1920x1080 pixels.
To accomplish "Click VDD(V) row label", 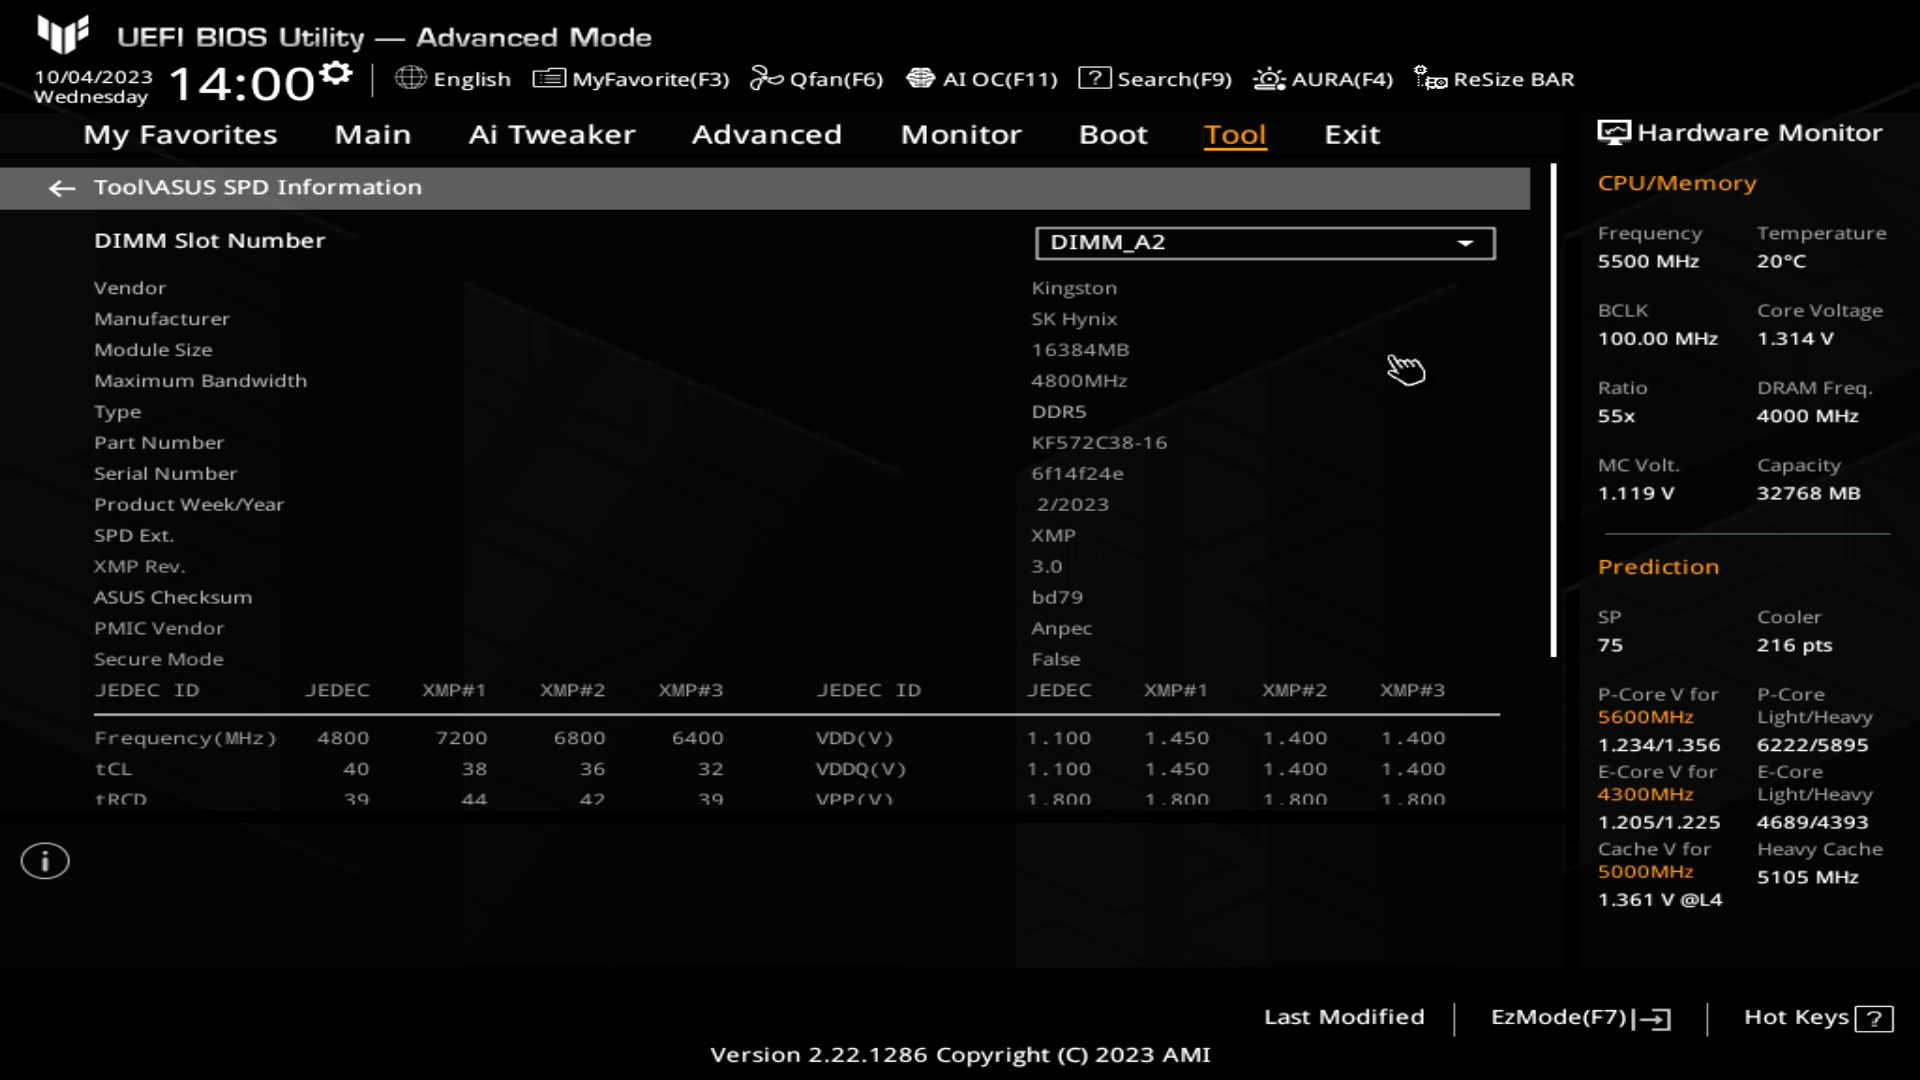I will (854, 738).
